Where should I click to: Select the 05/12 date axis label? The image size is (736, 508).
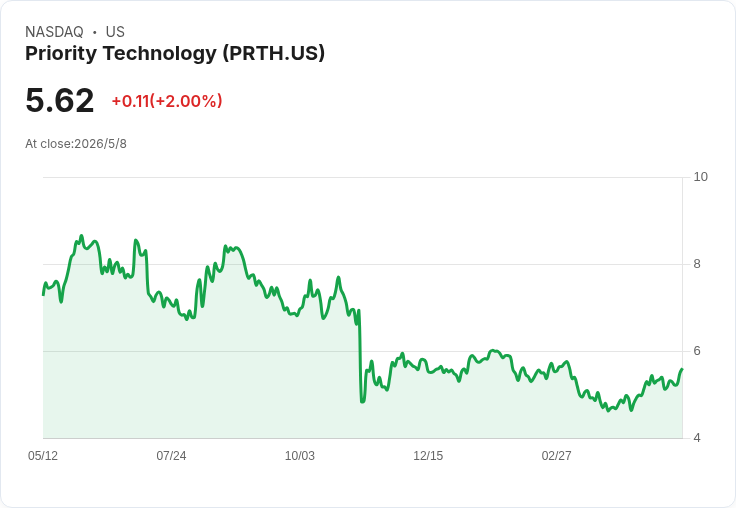[43, 456]
